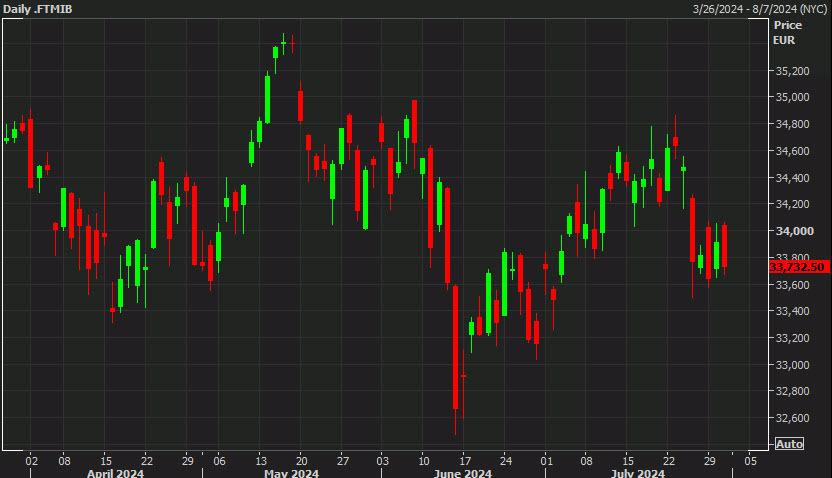Click the Auto scale button
Viewport: 832px width, 478px height.
coord(789,444)
